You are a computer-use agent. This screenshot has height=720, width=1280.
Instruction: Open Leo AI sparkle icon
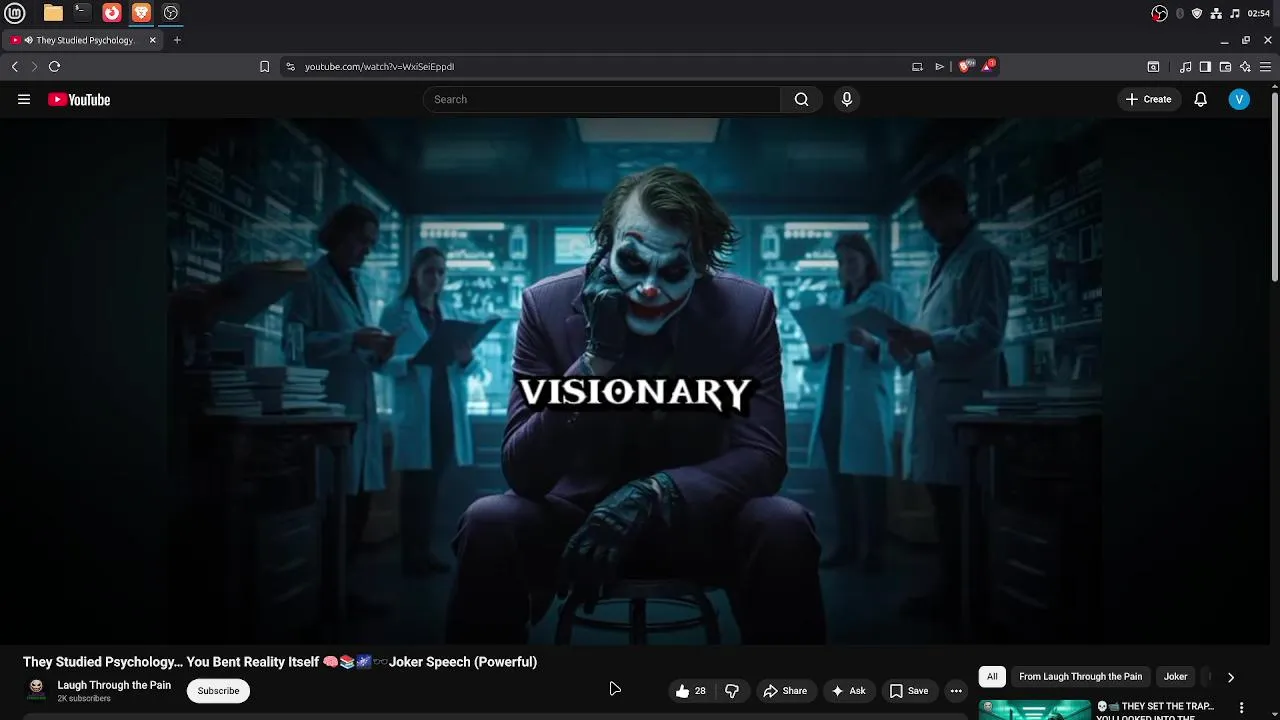1245,67
